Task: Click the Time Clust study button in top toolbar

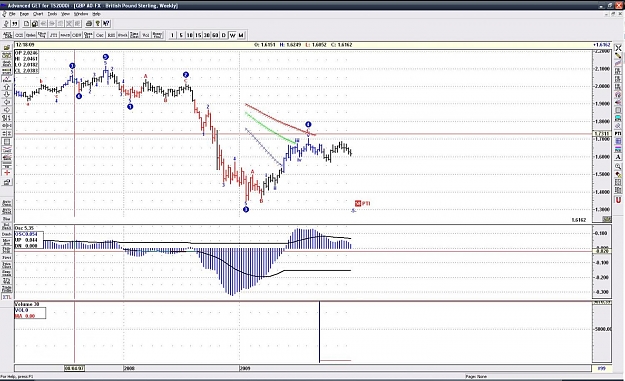Action: (134, 35)
